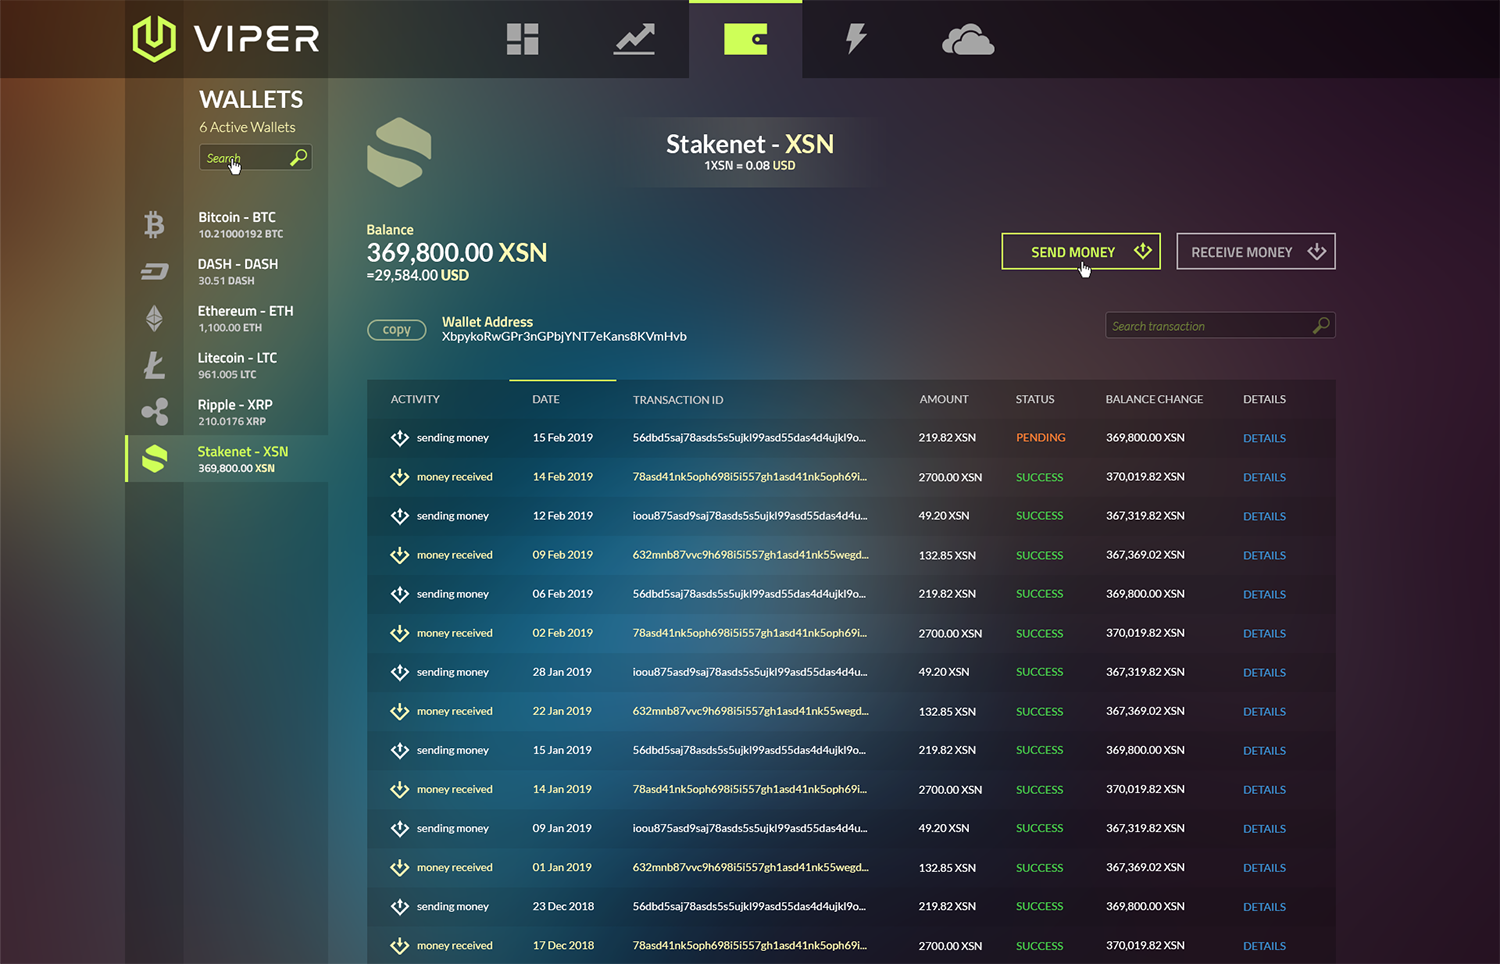Click the Viper logo icon
1500x964 pixels.
[x=154, y=39]
